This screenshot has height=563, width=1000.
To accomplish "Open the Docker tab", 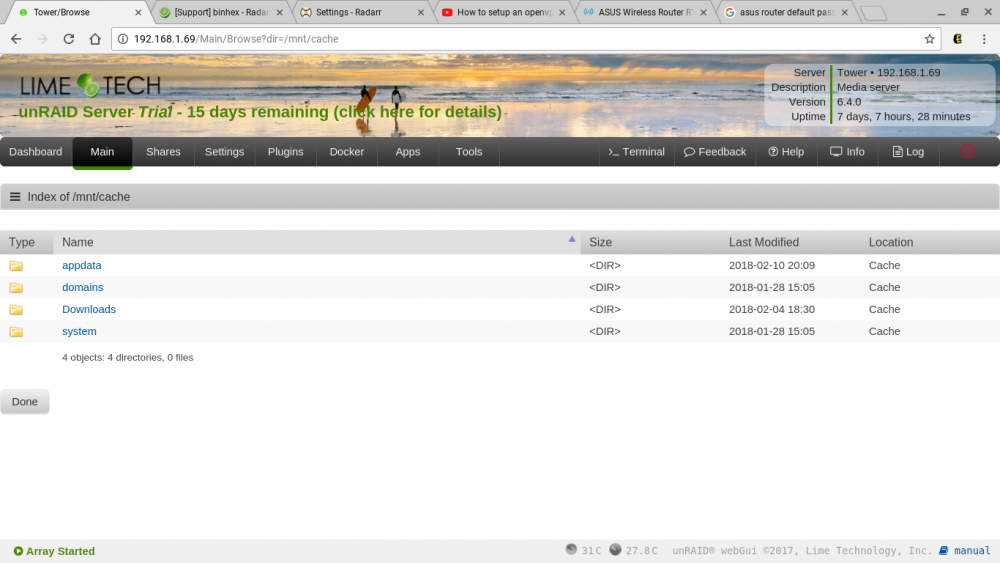I will tap(347, 152).
